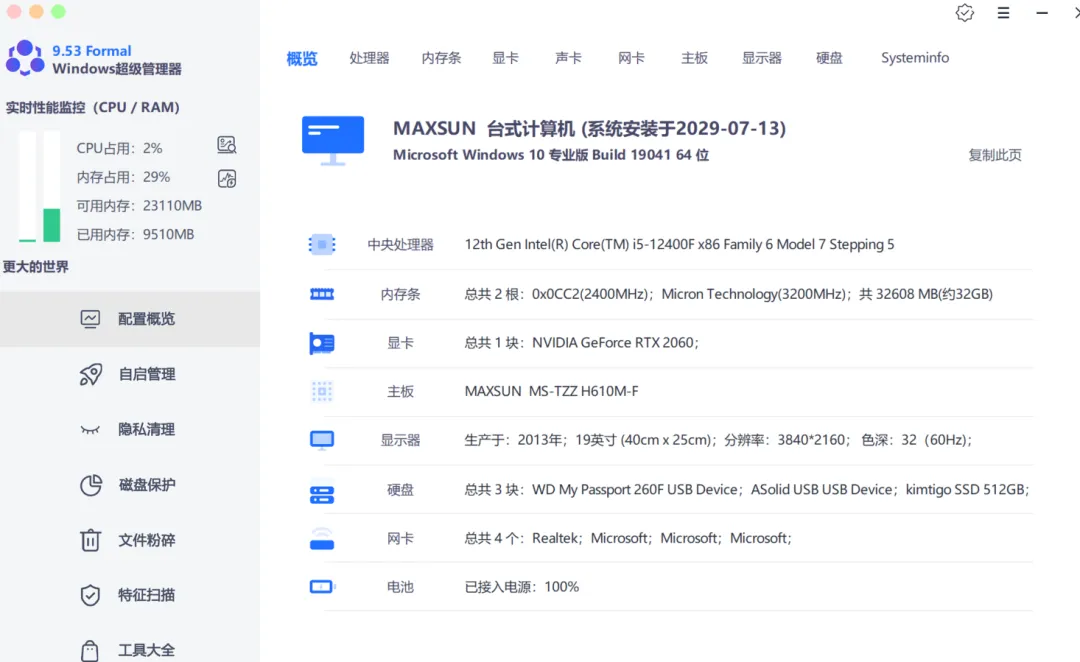Click the 特征扫描 shield icon
1080x662 pixels.
coord(90,595)
